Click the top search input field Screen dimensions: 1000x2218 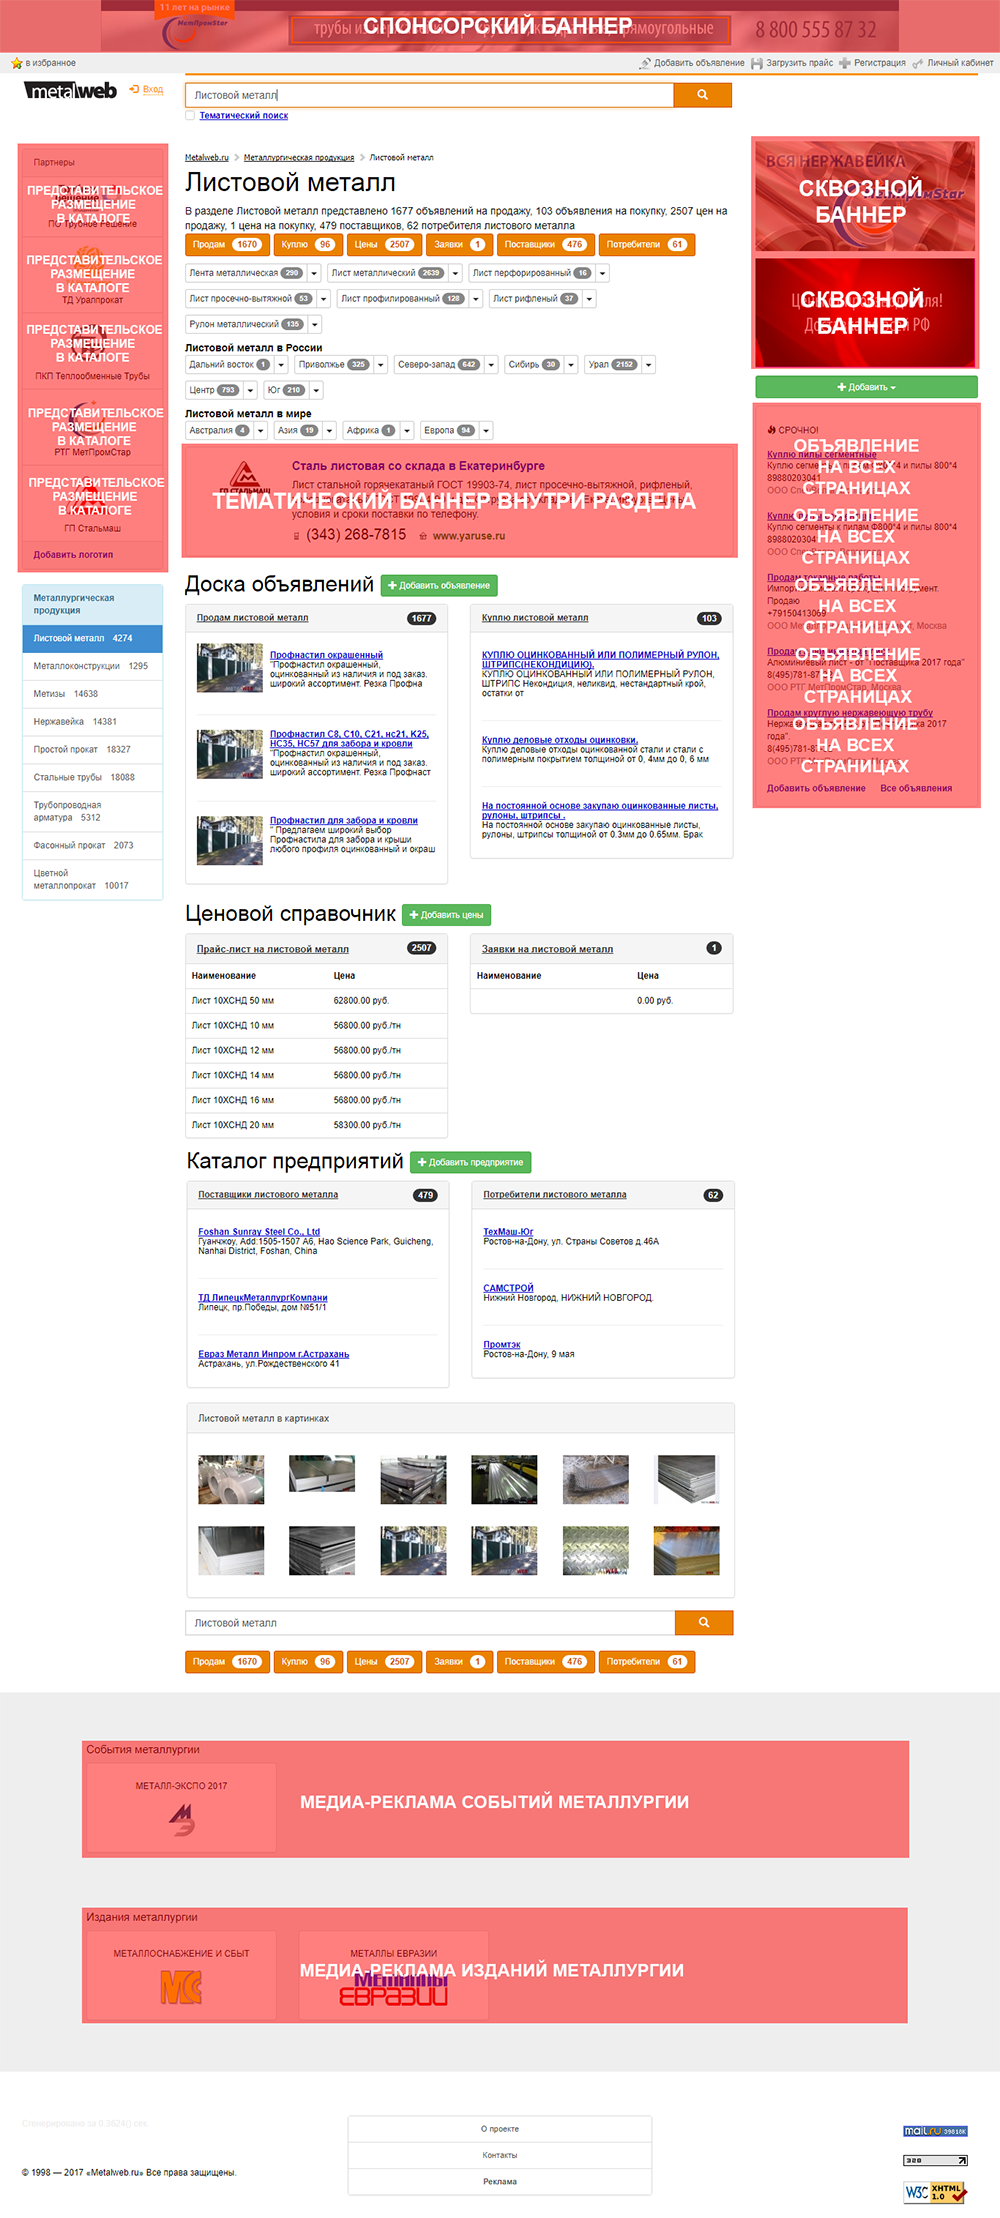point(429,95)
